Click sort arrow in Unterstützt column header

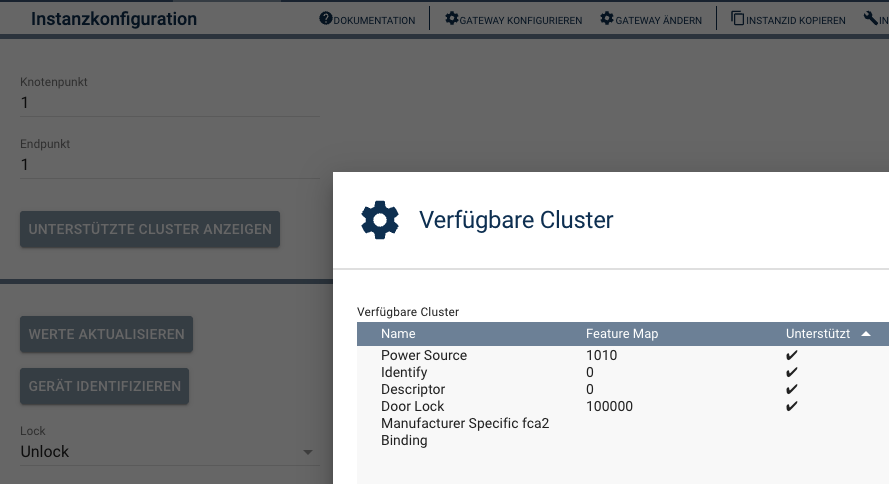pyautogui.click(x=866, y=334)
